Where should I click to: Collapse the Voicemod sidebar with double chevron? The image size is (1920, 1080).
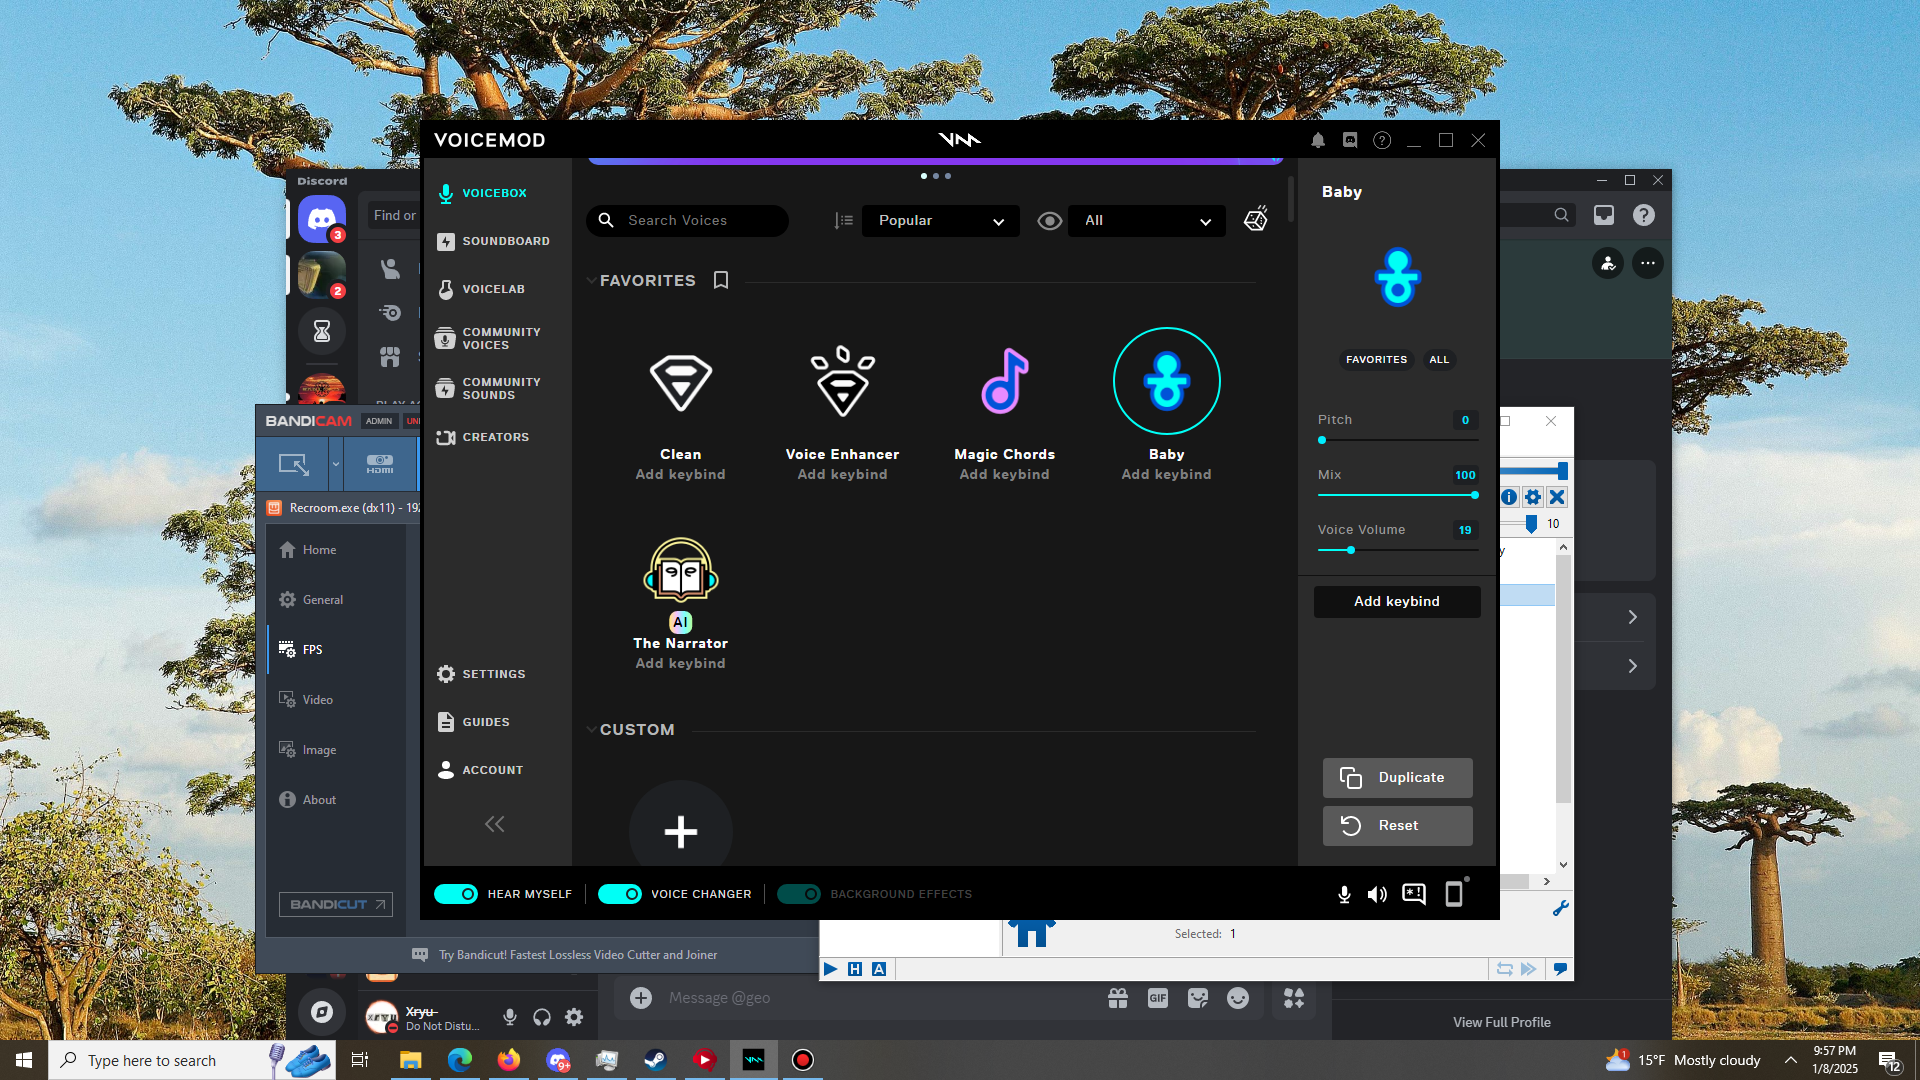494,824
